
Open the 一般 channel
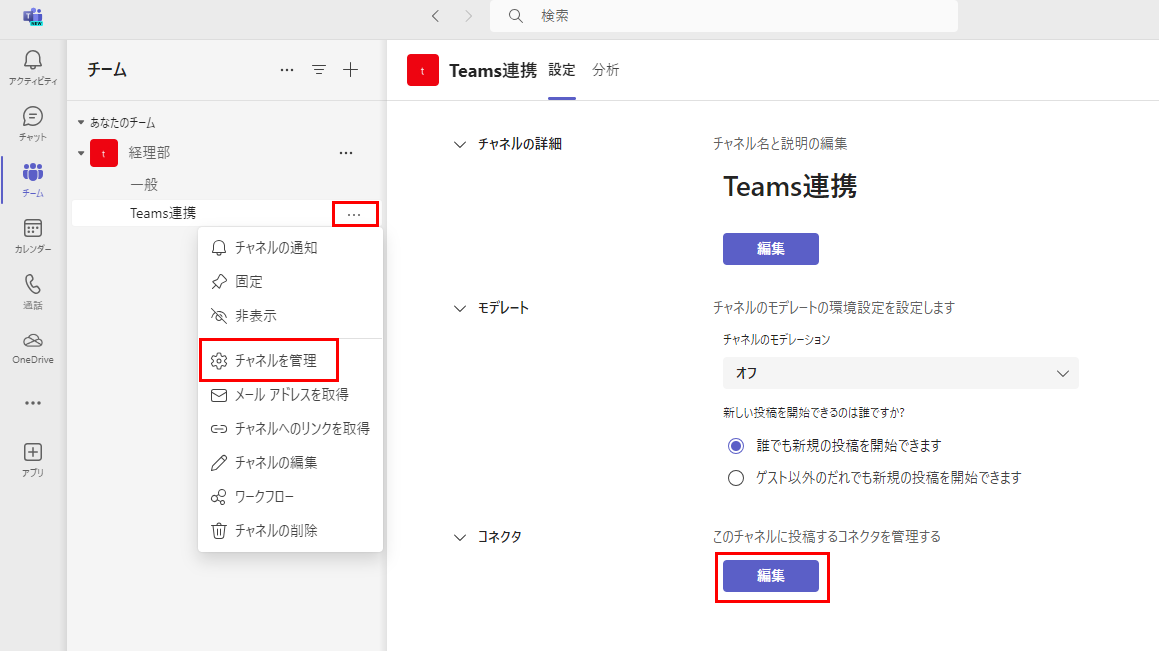click(144, 185)
